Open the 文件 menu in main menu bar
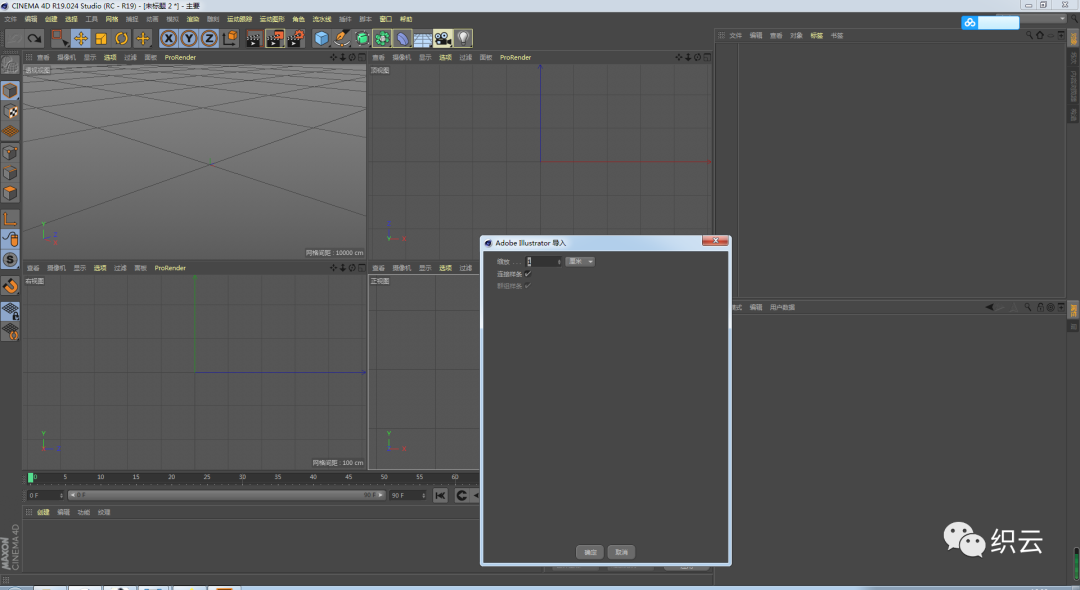This screenshot has width=1080, height=590. pyautogui.click(x=10, y=19)
